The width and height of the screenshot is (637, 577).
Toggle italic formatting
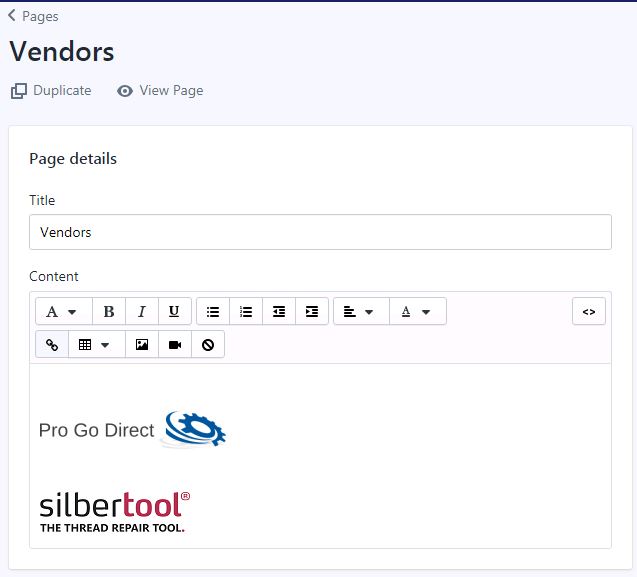click(x=142, y=312)
